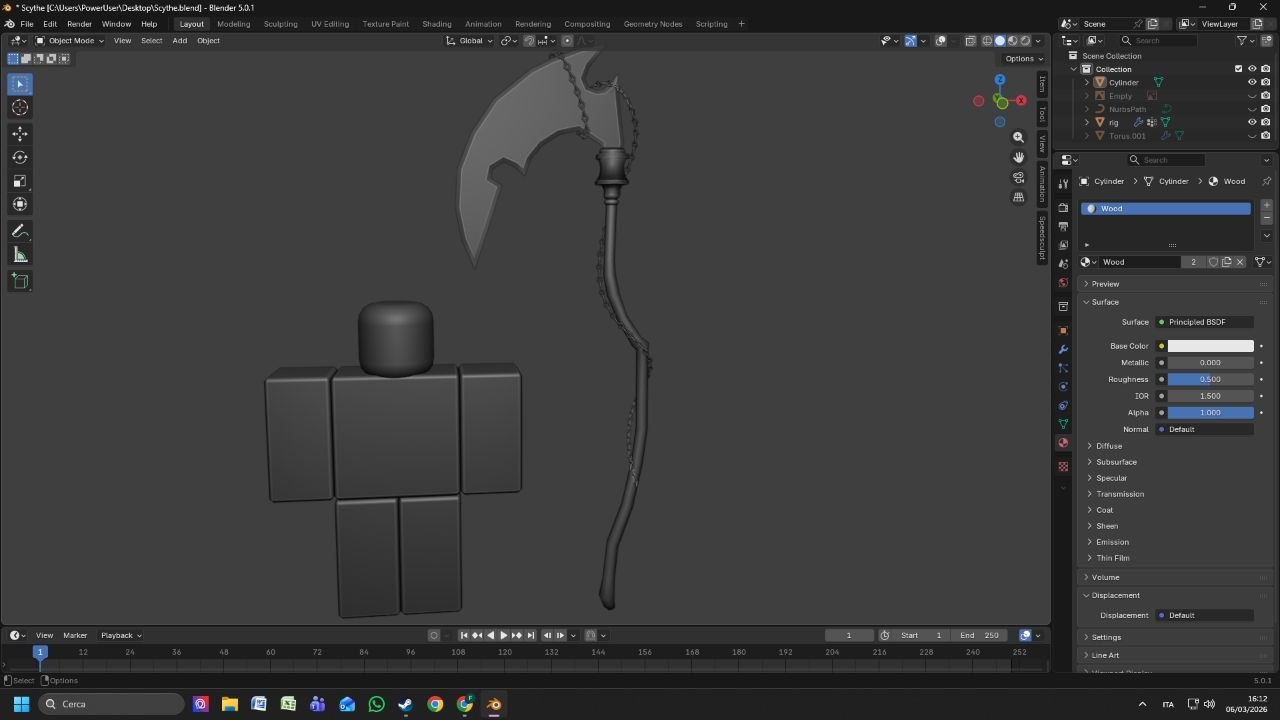Open the Rendering menu in the top bar

[533, 24]
